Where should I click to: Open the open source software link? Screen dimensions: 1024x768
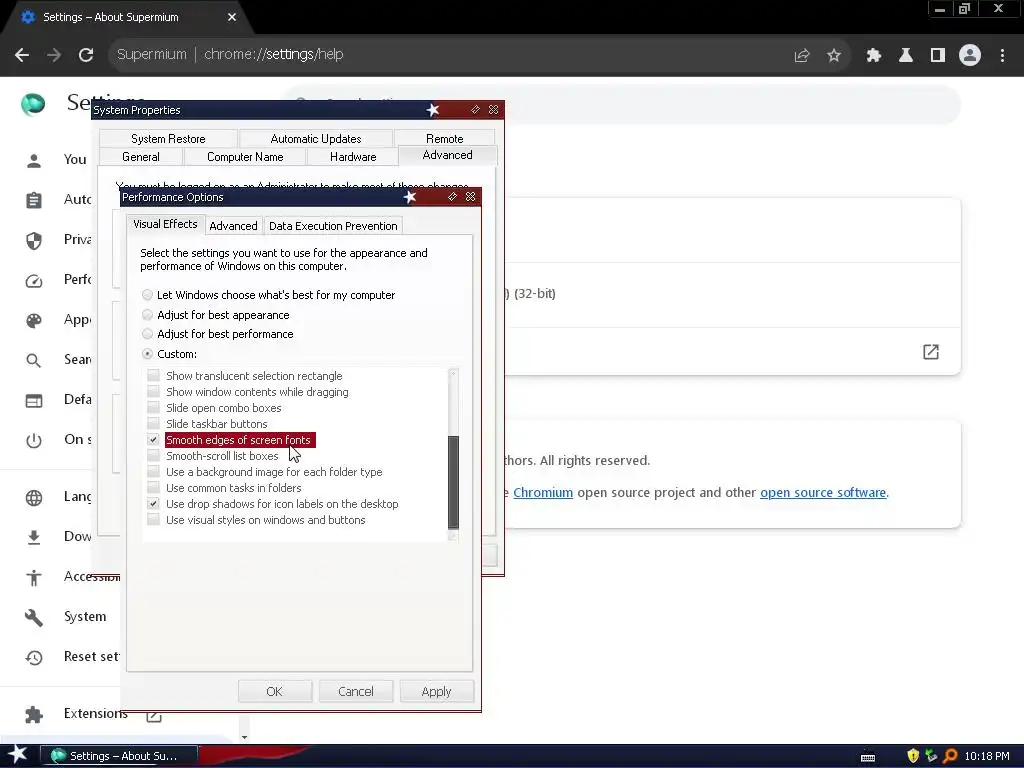click(823, 492)
